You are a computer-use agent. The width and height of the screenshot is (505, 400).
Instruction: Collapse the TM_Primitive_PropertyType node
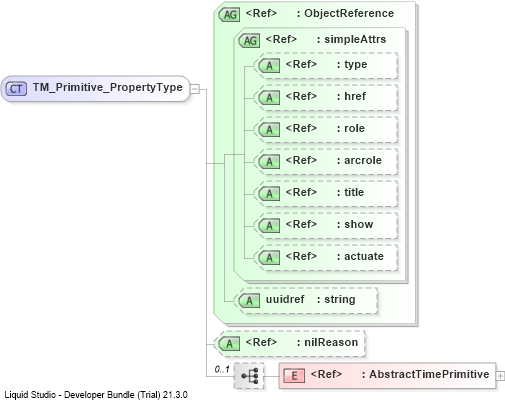tap(195, 89)
